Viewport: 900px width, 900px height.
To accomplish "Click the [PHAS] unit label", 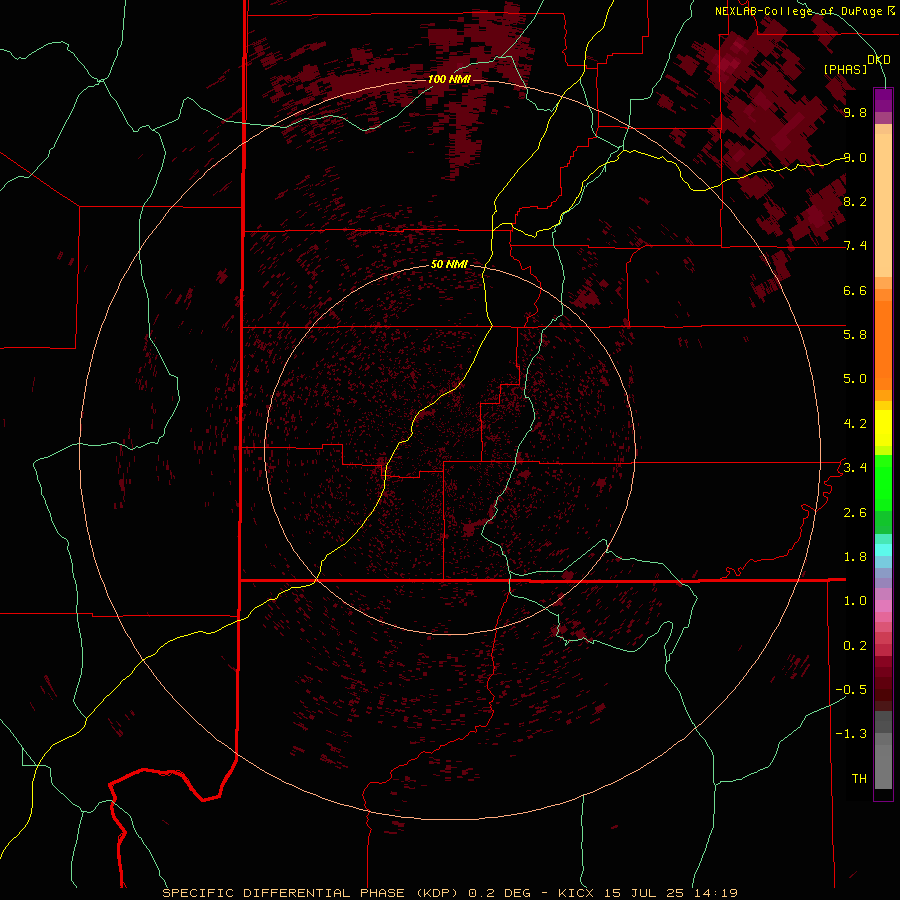I will click(x=845, y=69).
